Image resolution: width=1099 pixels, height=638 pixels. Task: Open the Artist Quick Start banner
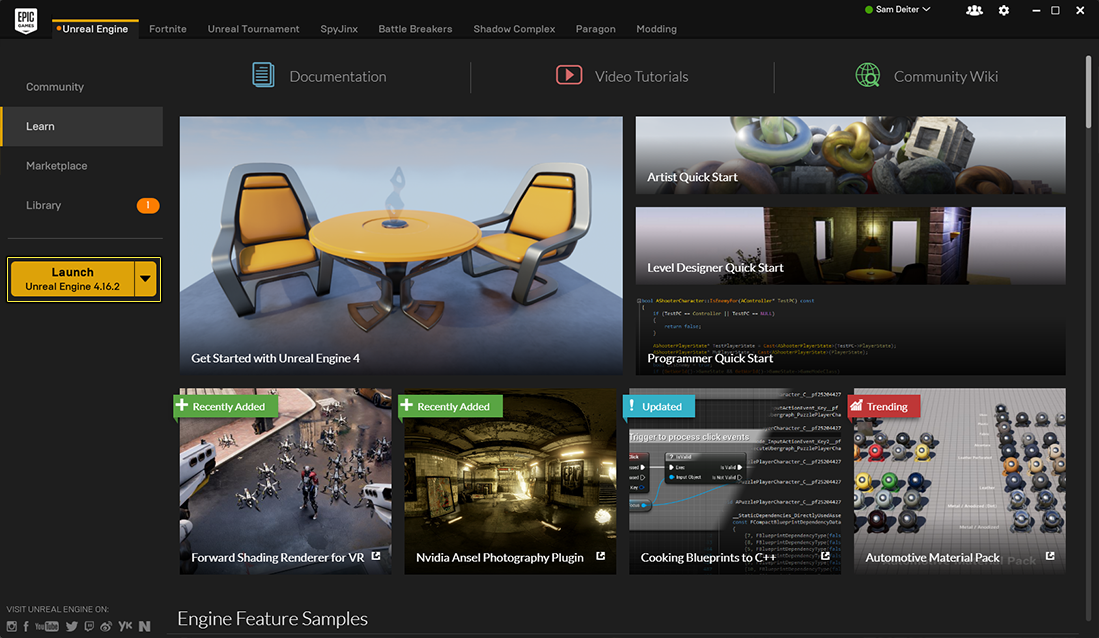tap(850, 155)
